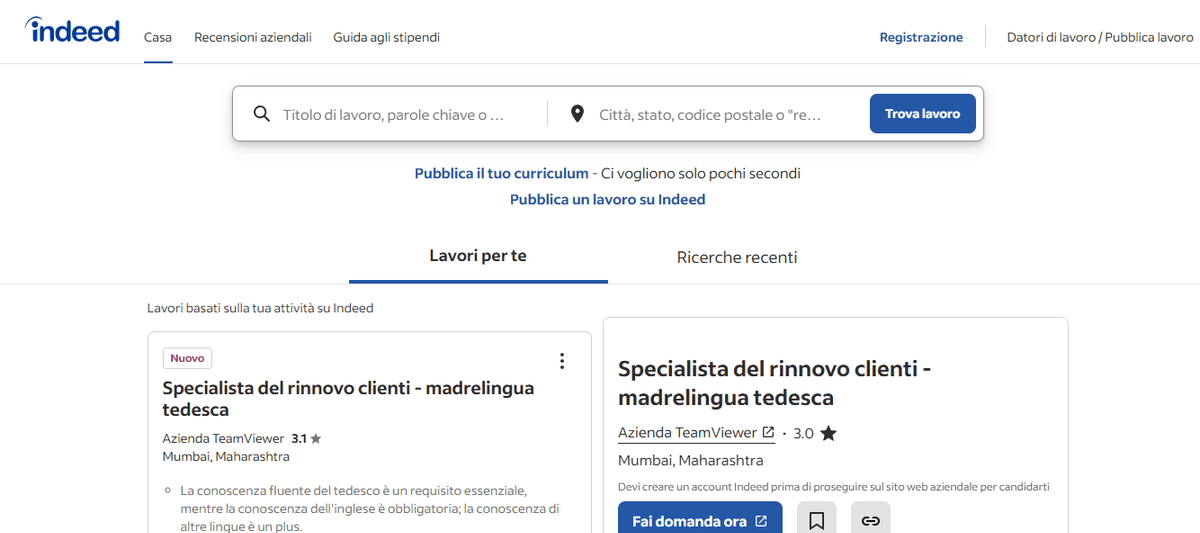Save job with the bookmark icon

pyautogui.click(x=816, y=521)
